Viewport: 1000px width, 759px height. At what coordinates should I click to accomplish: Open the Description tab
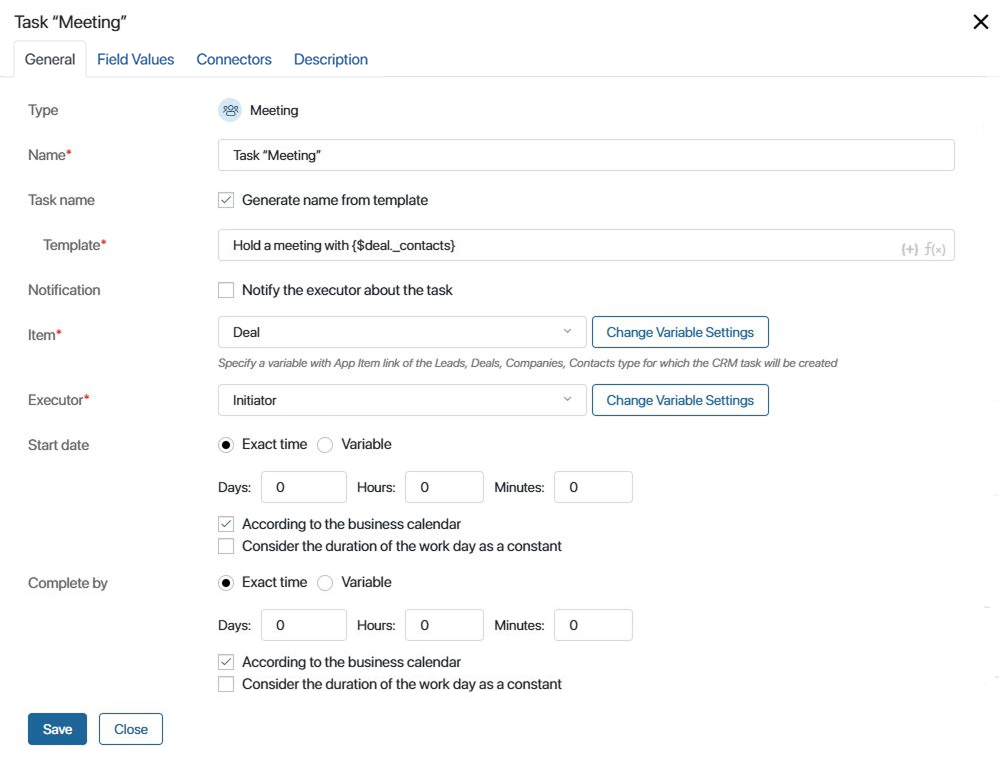tap(331, 59)
